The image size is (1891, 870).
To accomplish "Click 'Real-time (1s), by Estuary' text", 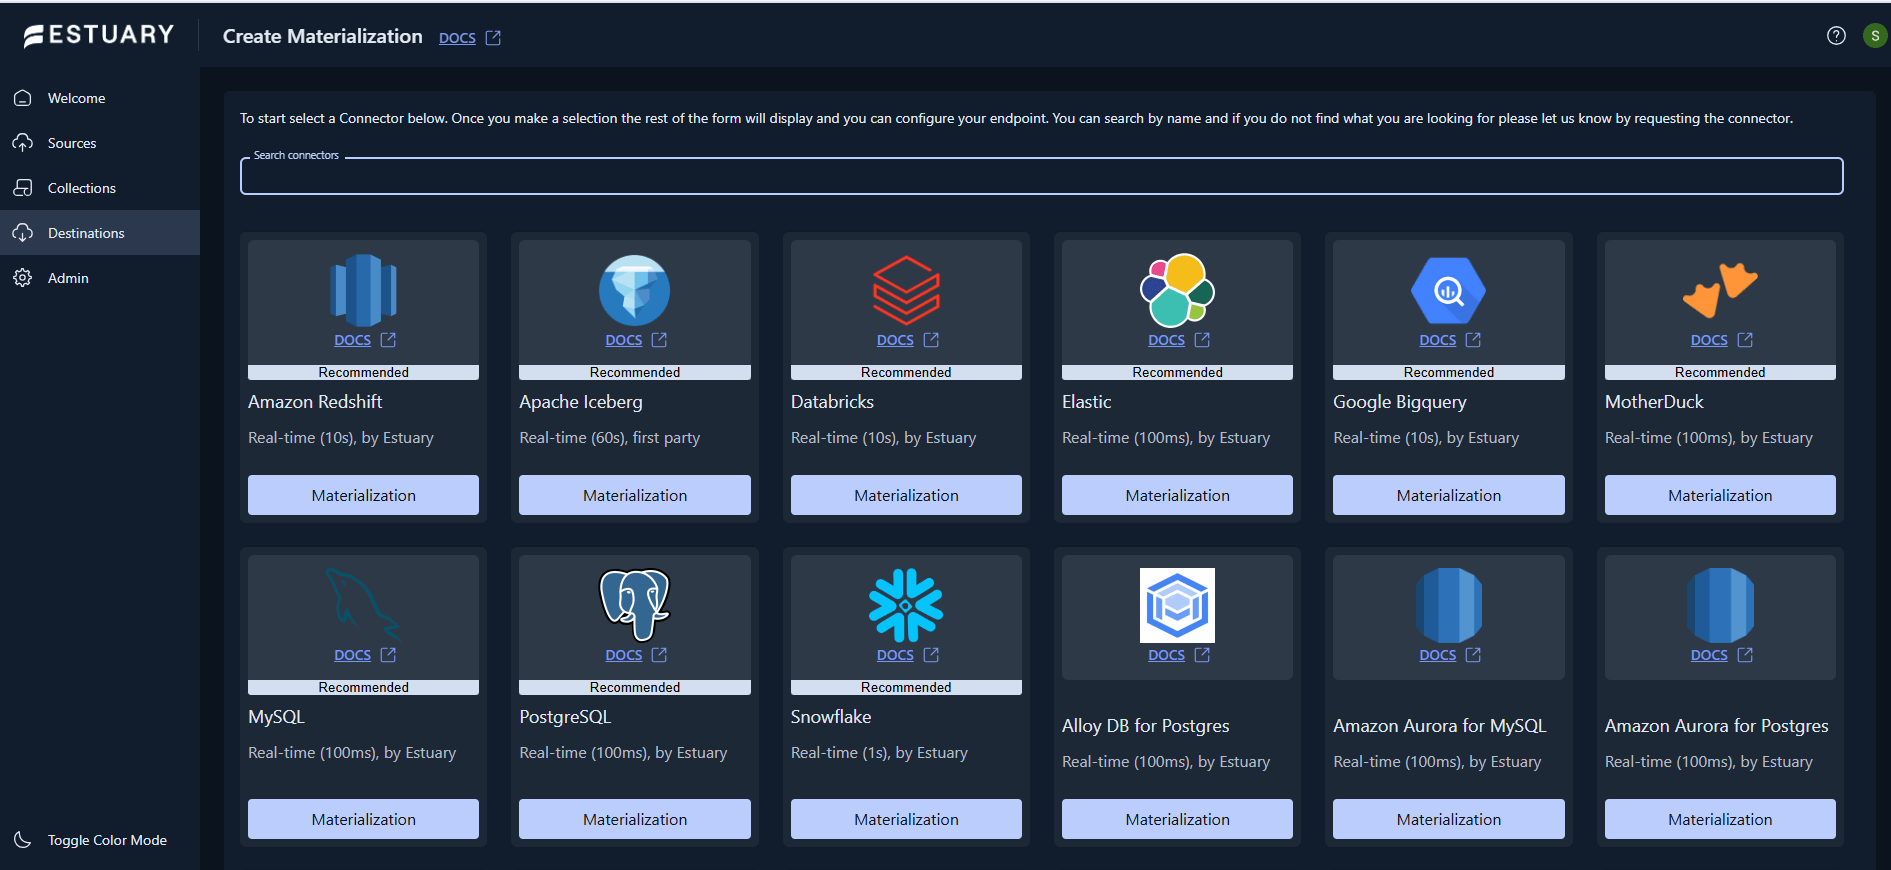I will 879,753.
